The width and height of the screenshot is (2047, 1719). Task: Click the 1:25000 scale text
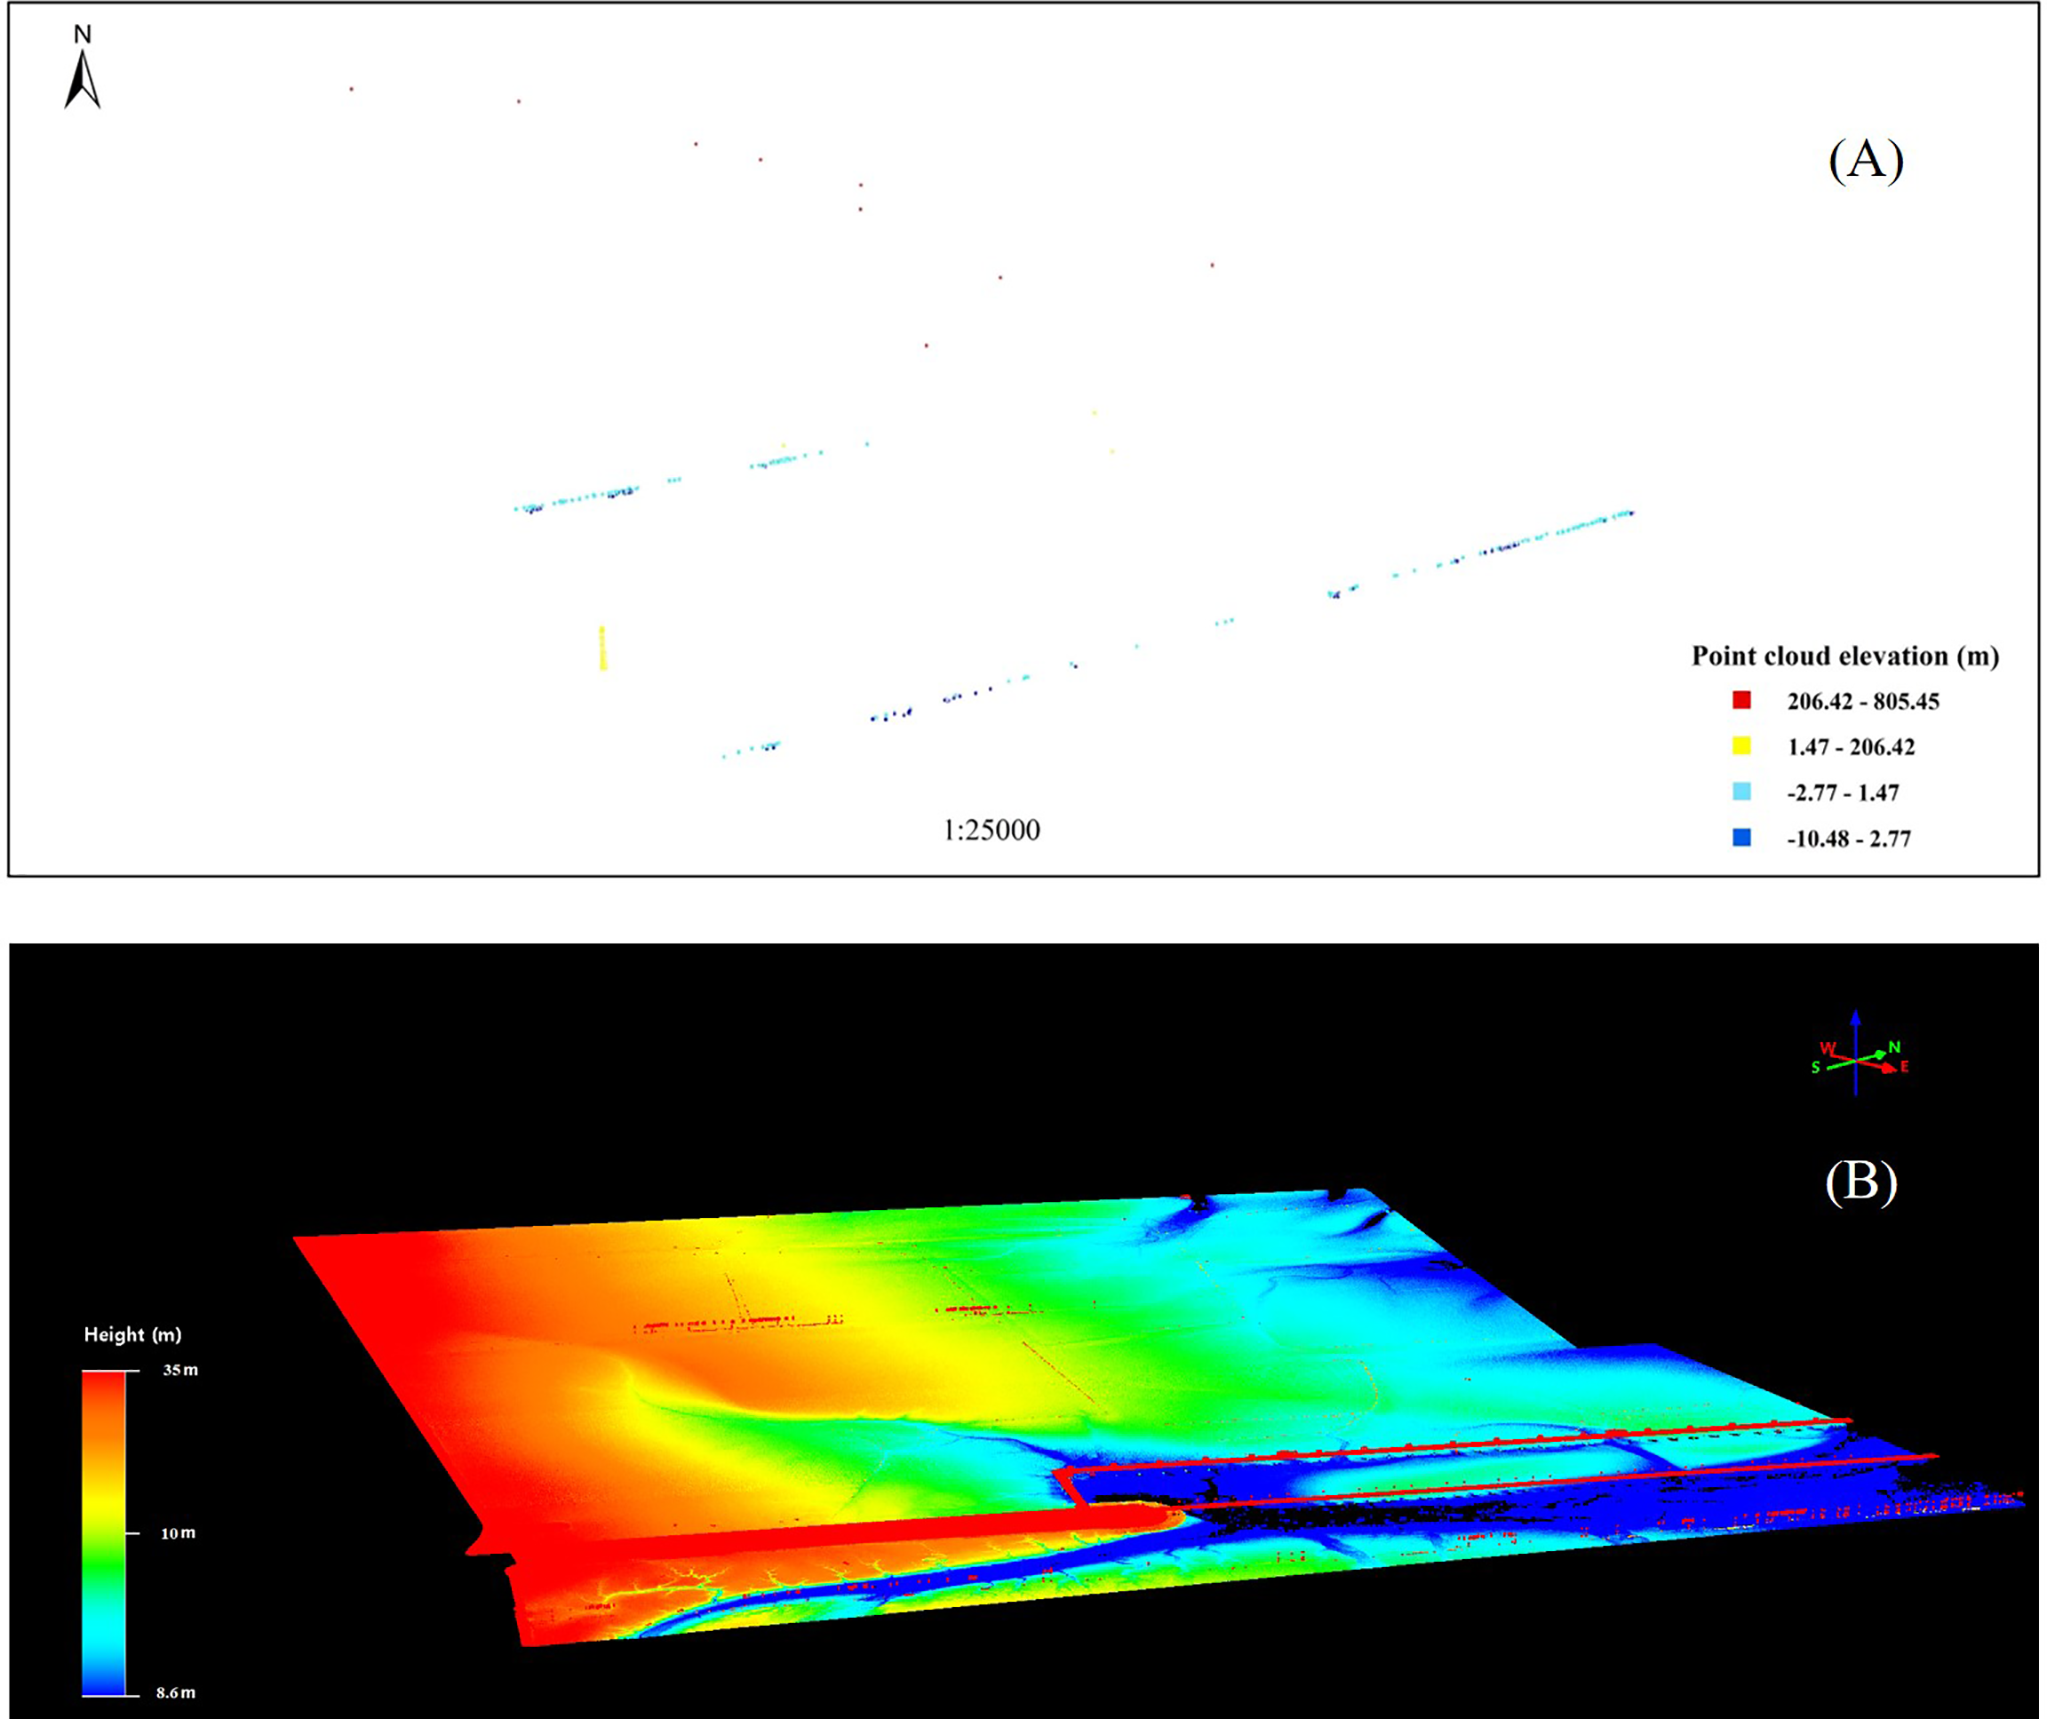[x=991, y=830]
